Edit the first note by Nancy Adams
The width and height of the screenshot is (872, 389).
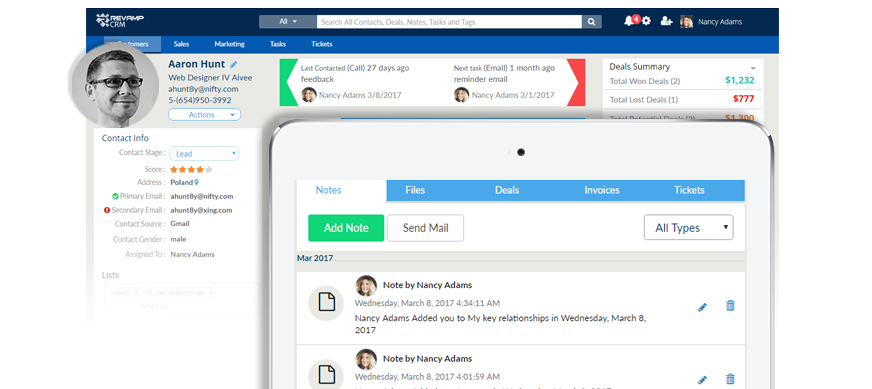point(702,307)
